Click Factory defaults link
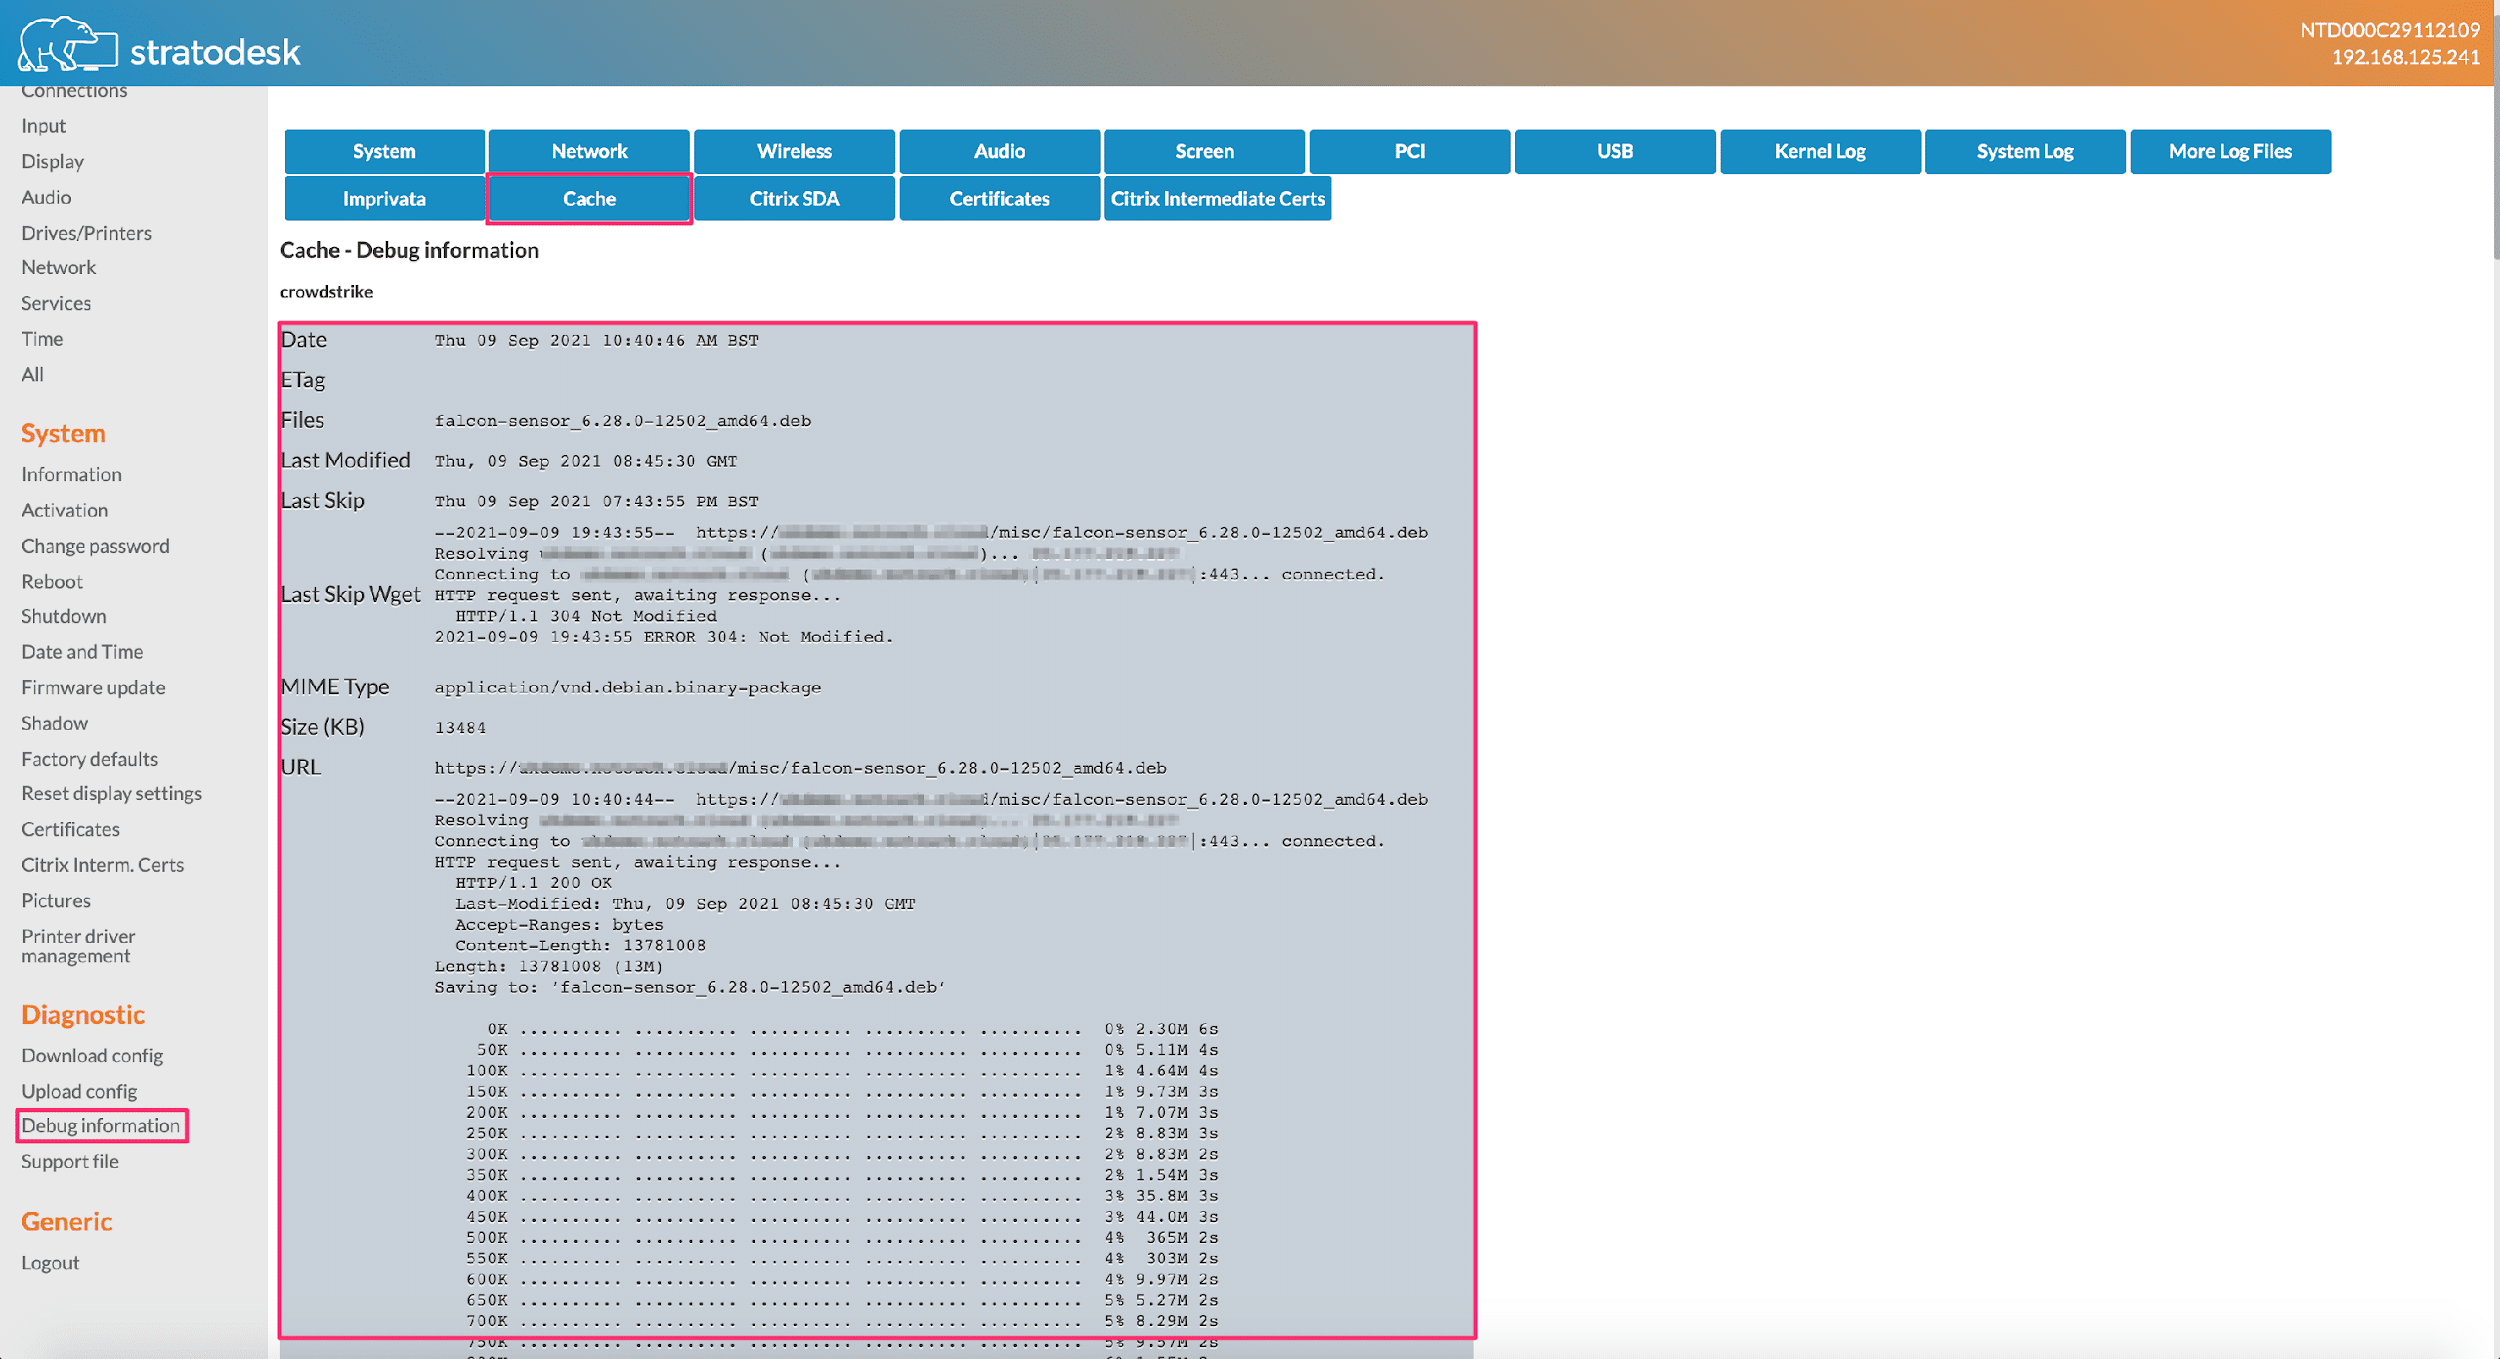This screenshot has width=2500, height=1359. [x=89, y=759]
